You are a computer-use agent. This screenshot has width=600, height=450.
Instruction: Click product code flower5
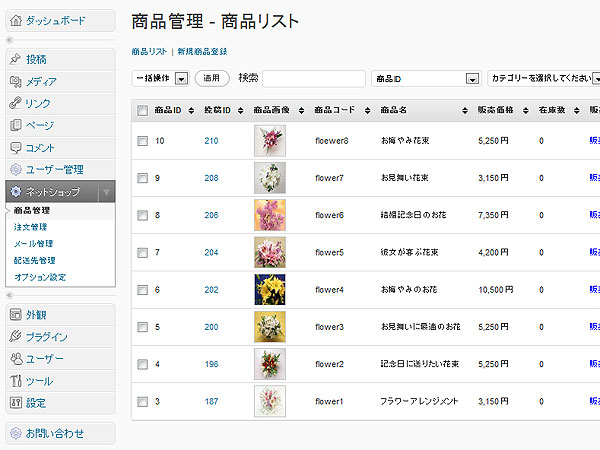click(x=329, y=253)
